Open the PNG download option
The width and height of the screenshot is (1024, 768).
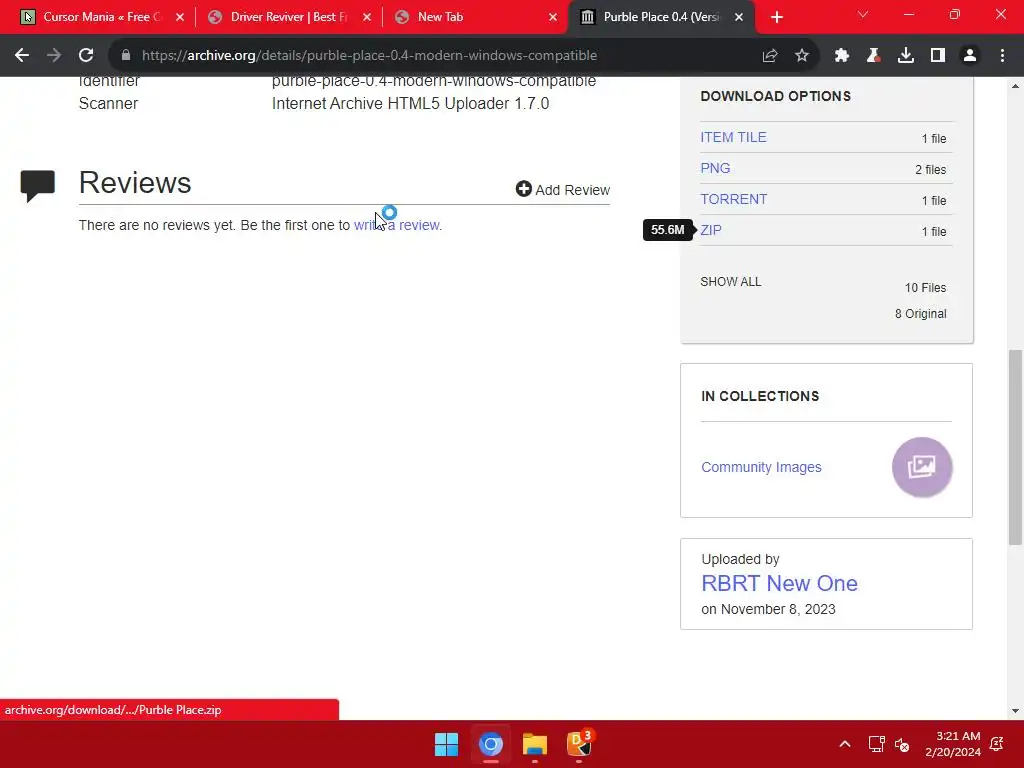pos(715,168)
